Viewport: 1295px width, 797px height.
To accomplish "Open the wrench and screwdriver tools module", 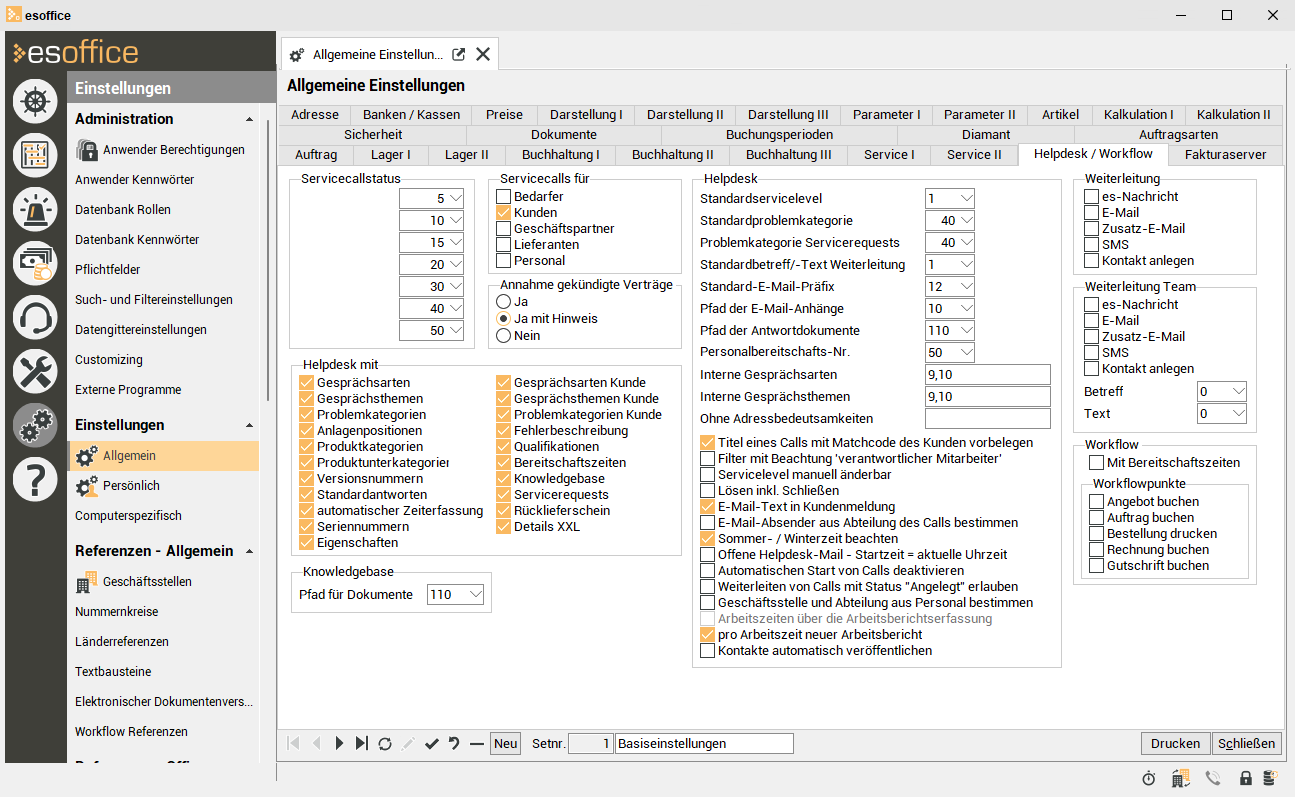I will (x=35, y=371).
